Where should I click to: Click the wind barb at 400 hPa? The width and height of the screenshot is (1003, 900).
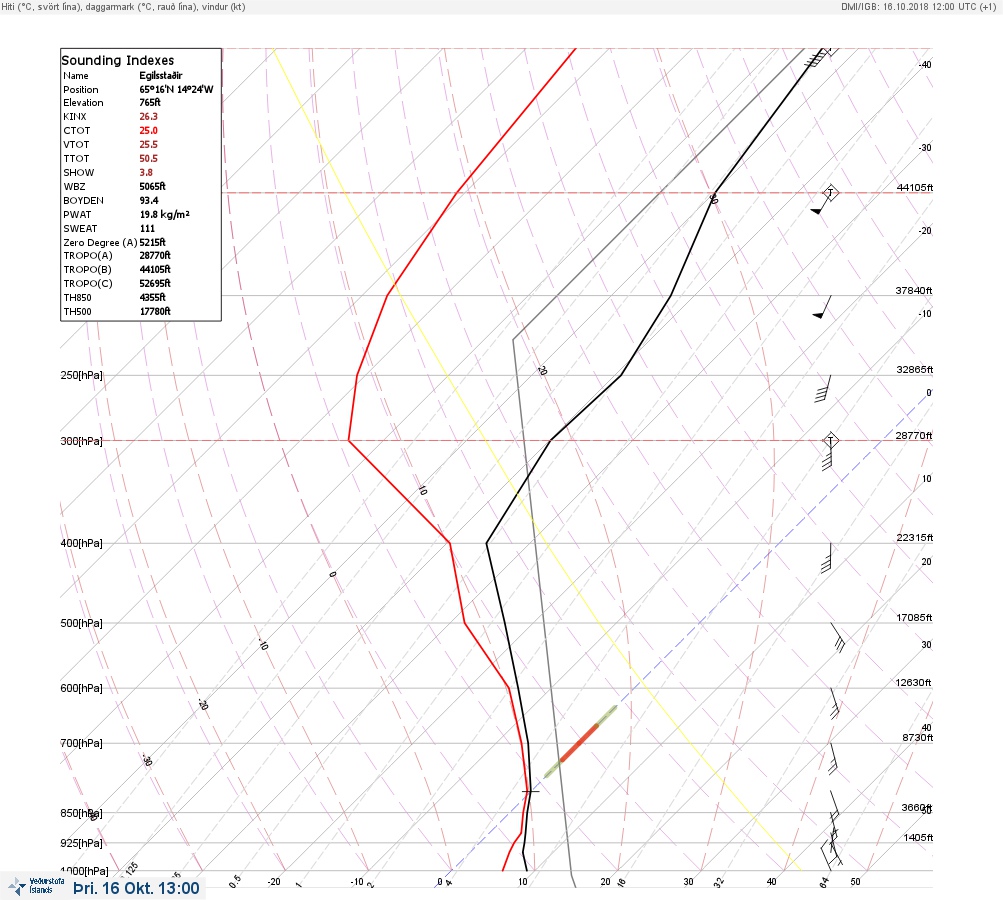click(826, 557)
